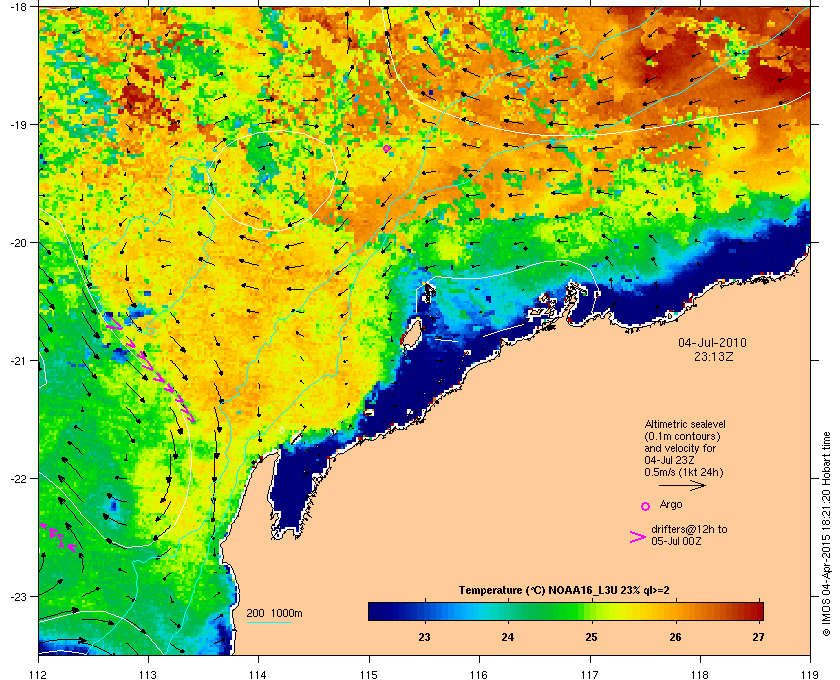The image size is (840, 680).
Task: Click the cyan bathymetry legend line
Action: (268, 622)
